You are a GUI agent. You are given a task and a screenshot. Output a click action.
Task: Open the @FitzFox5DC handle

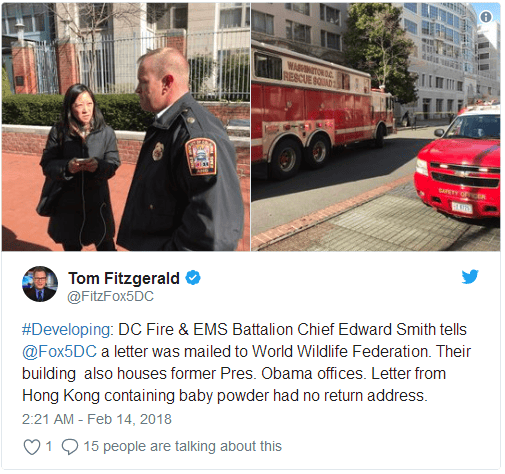point(111,296)
